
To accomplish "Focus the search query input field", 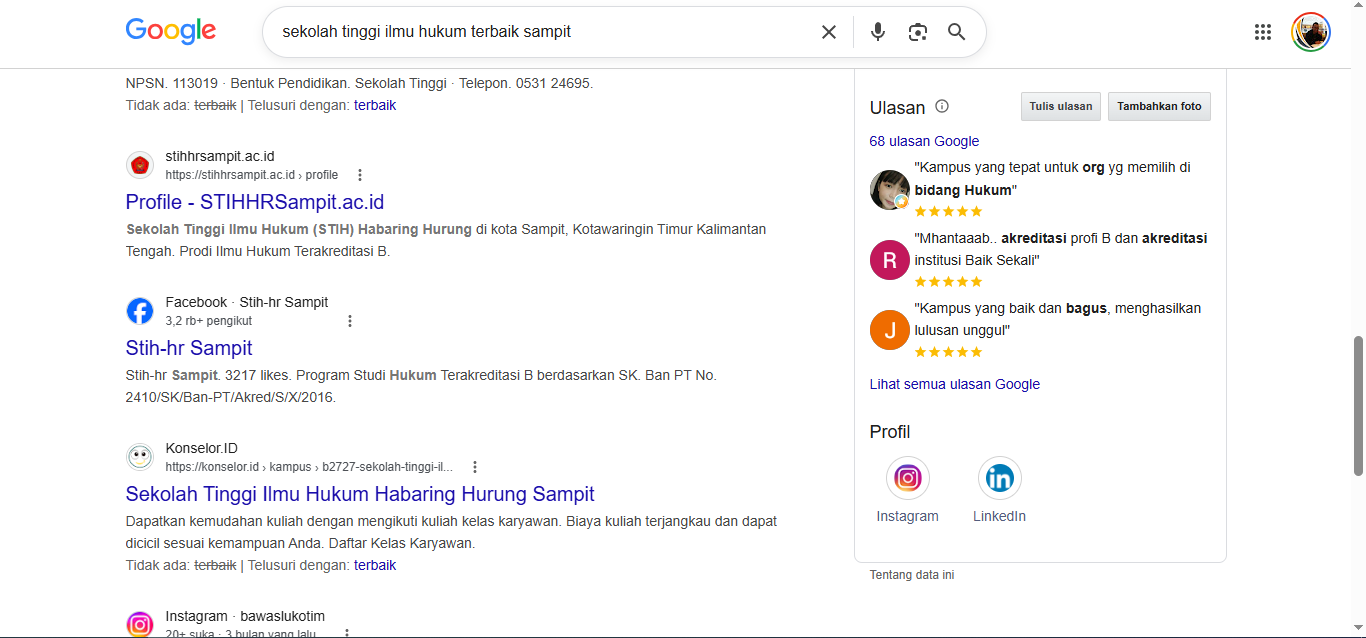I will [540, 32].
